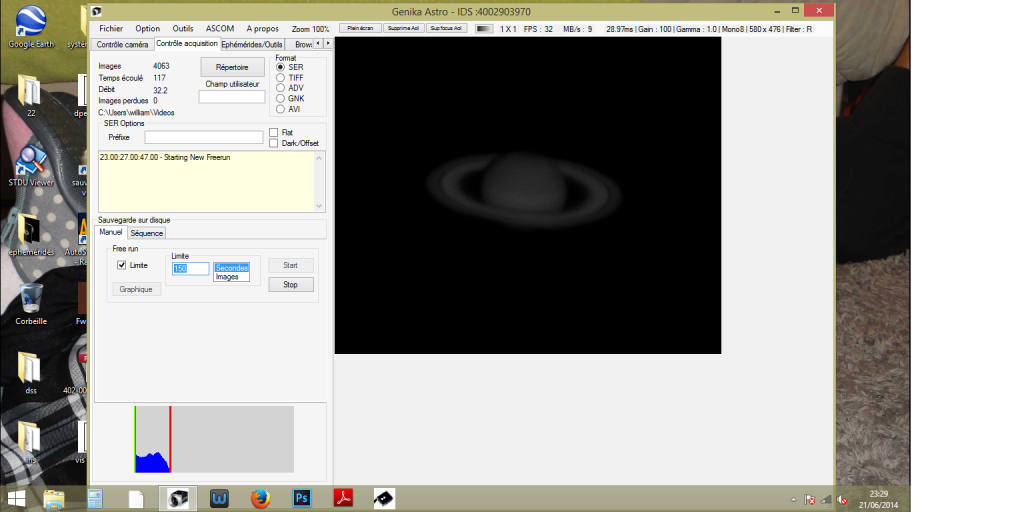This screenshot has width=1024, height=512.
Task: Click the Répertoire button
Action: click(x=232, y=67)
